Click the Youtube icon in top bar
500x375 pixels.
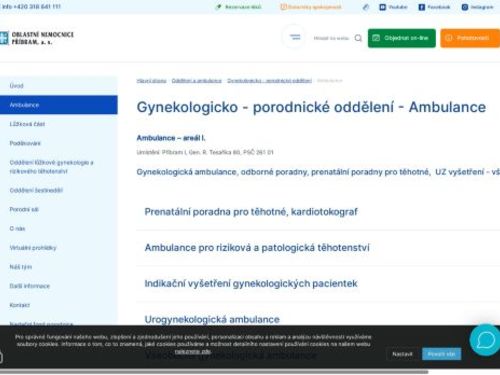pos(382,7)
